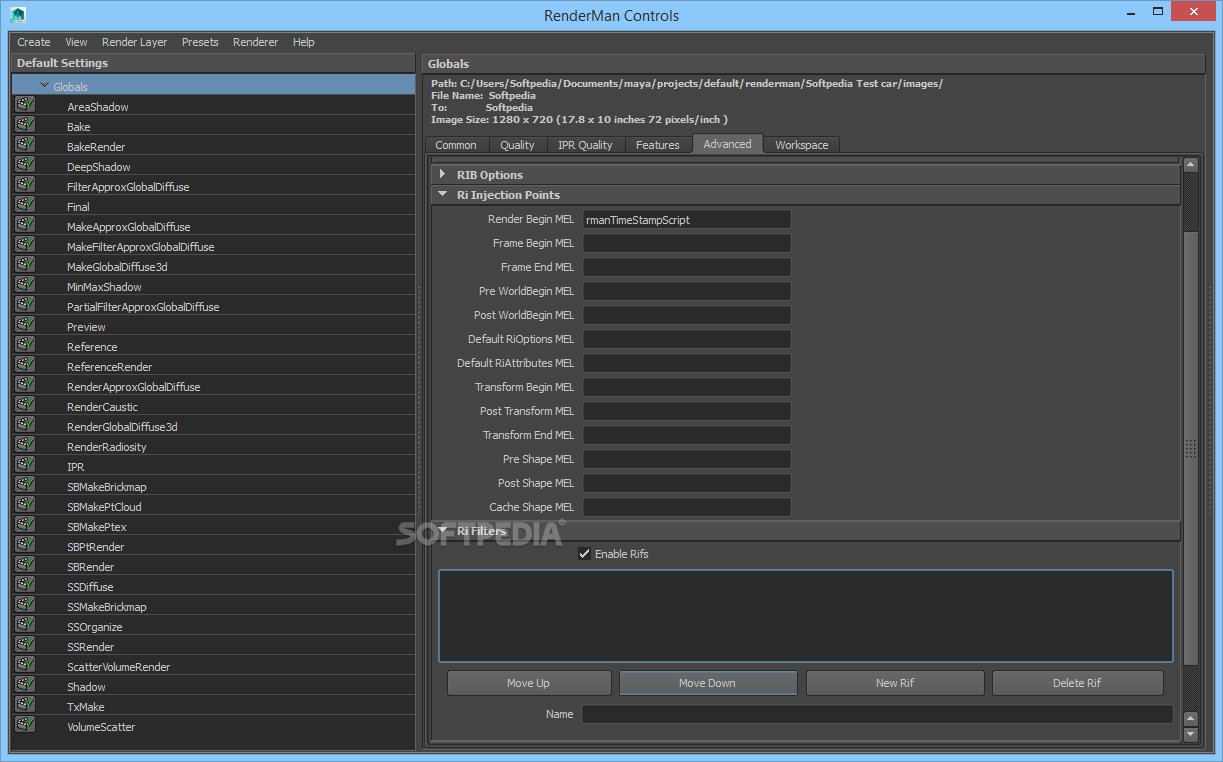Open the Render Layer menu
Screen dimensions: 1223x762
134,42
